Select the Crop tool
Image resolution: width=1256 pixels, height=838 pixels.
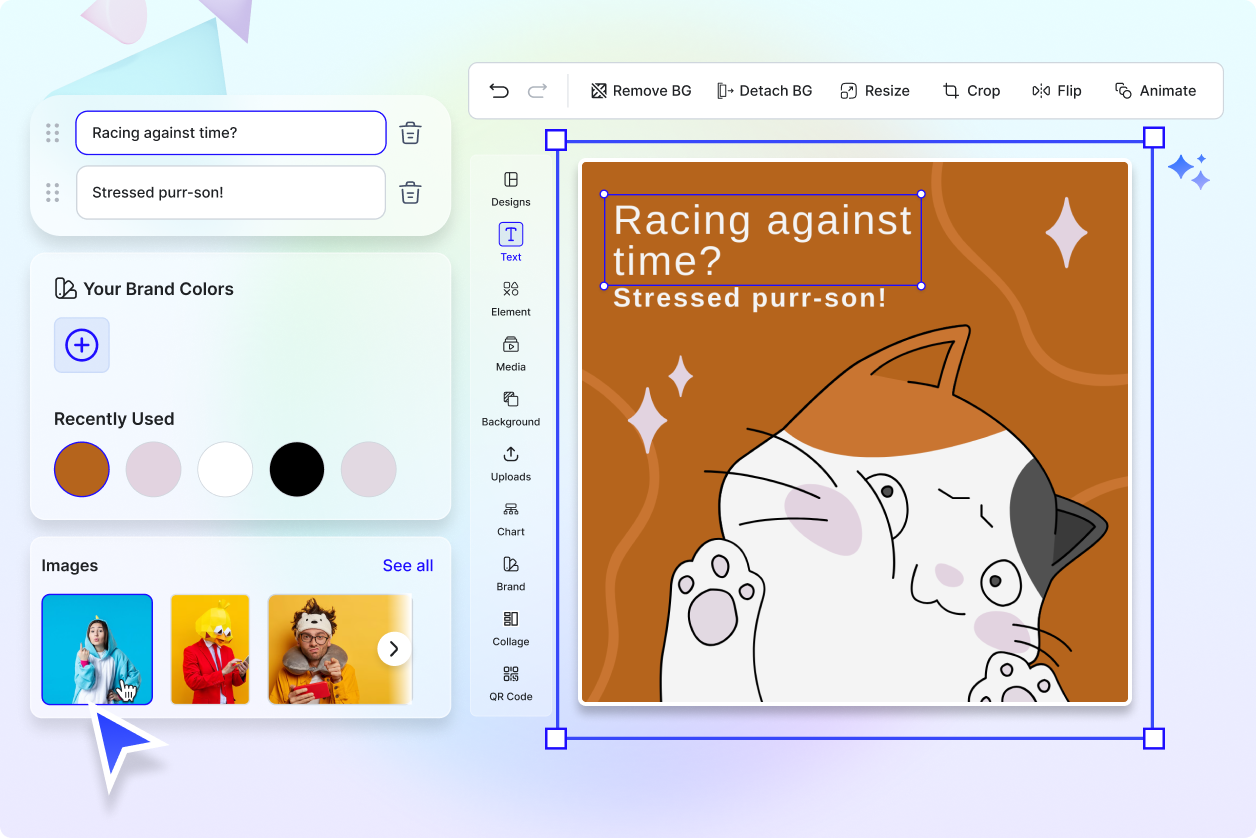click(971, 90)
